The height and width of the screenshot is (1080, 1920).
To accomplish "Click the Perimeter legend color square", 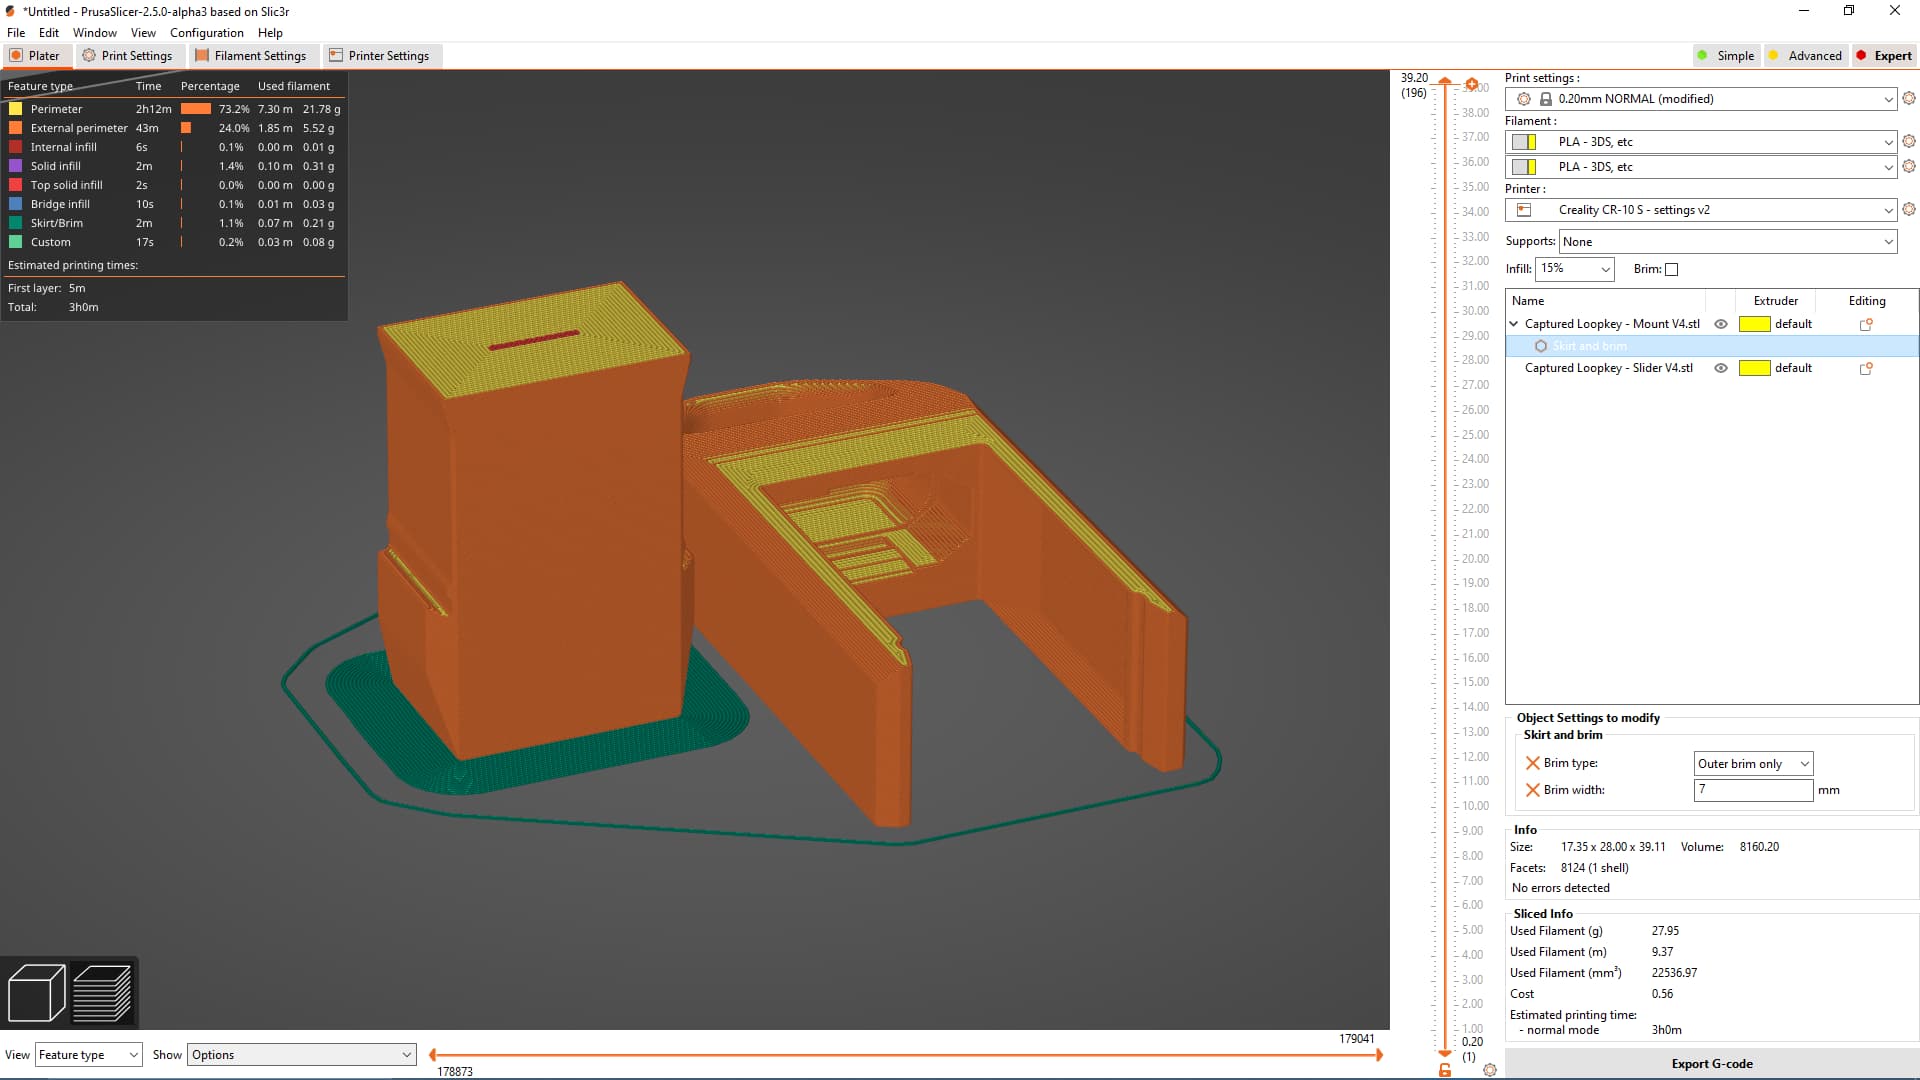I will click(x=16, y=109).
